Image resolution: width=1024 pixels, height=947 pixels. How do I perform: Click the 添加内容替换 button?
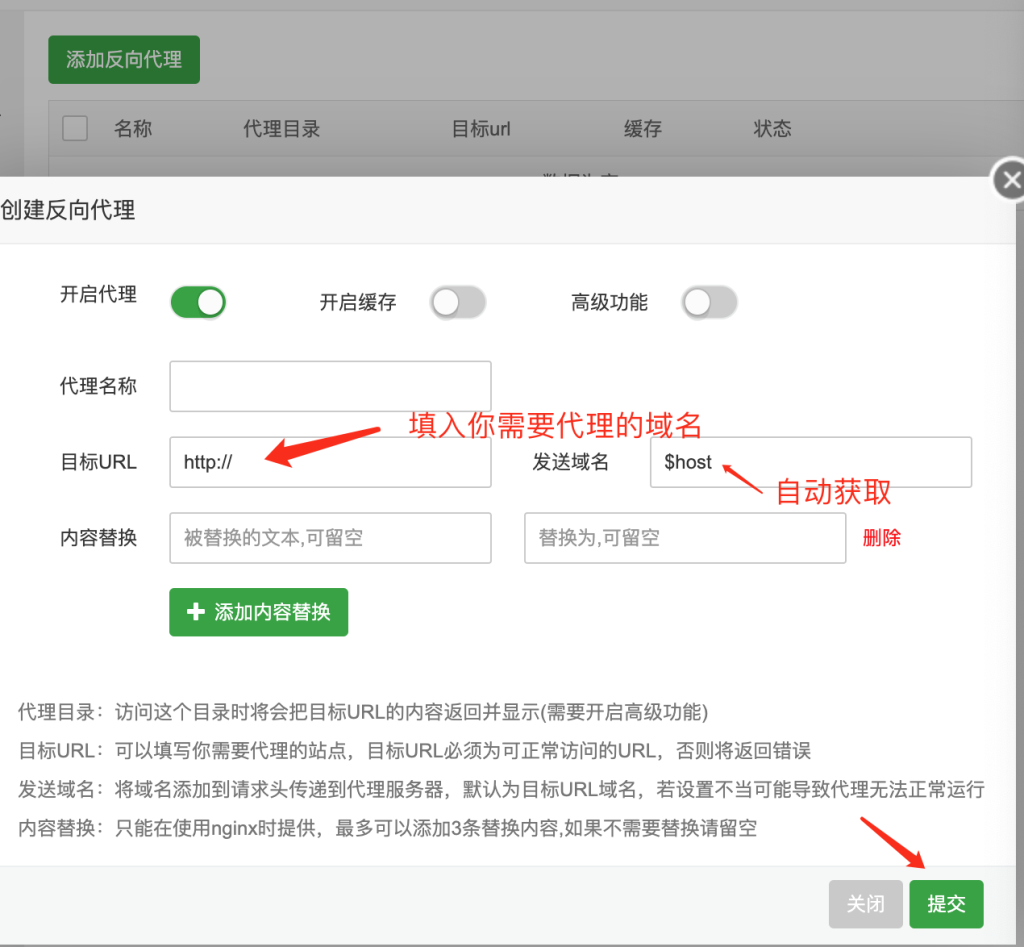point(258,612)
